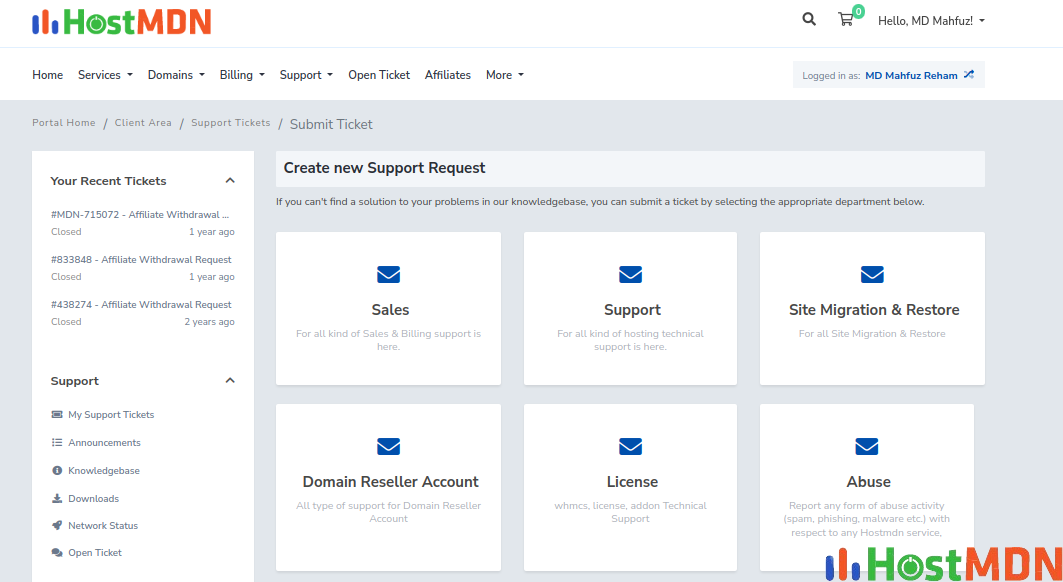Image resolution: width=1063 pixels, height=582 pixels.
Task: Expand the Services menu dropdown
Action: (105, 75)
